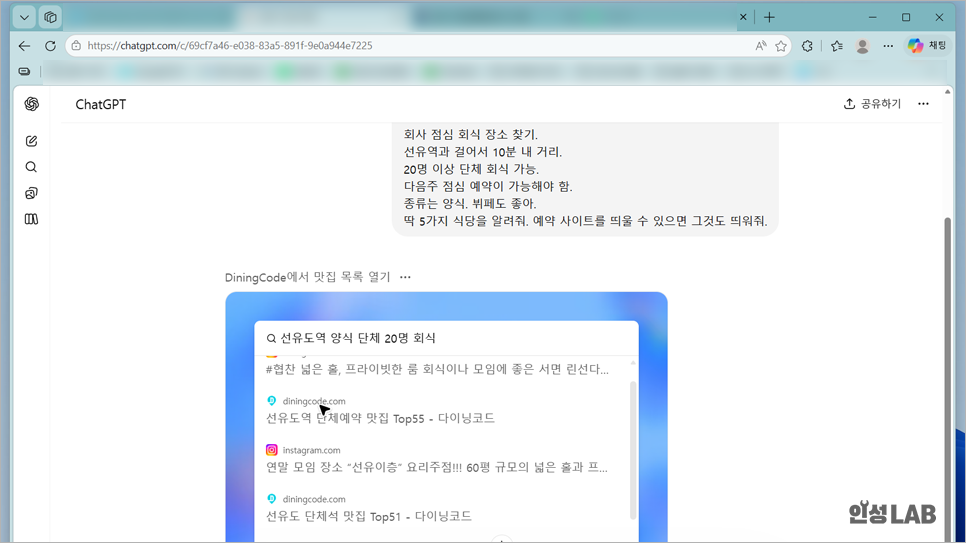The height and width of the screenshot is (543, 966).
Task: Click the magnifier in the DiningCode search box
Action: tap(271, 338)
